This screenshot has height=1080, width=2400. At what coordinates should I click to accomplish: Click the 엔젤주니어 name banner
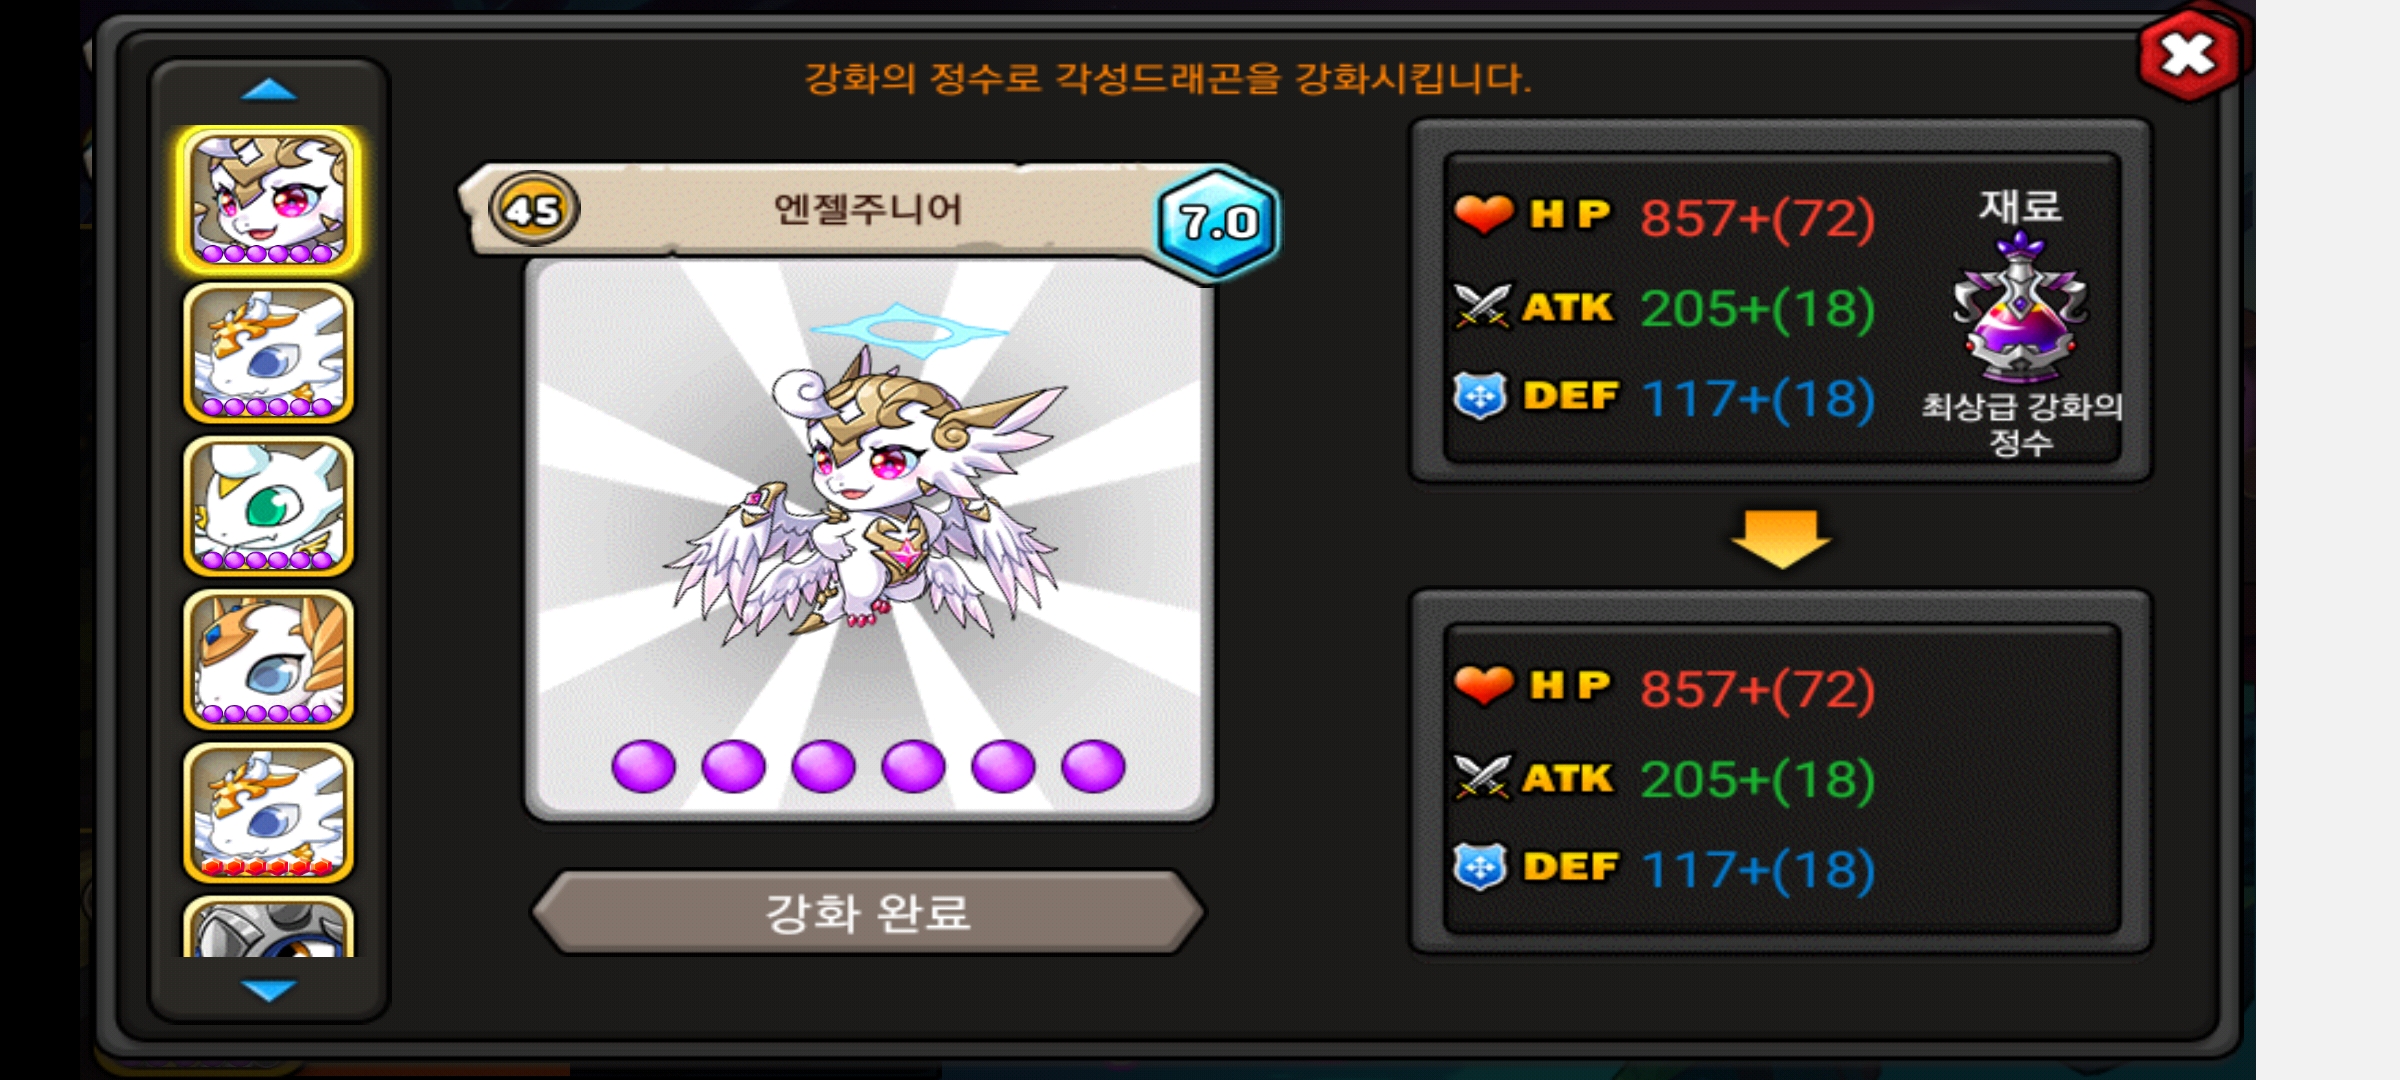click(868, 210)
